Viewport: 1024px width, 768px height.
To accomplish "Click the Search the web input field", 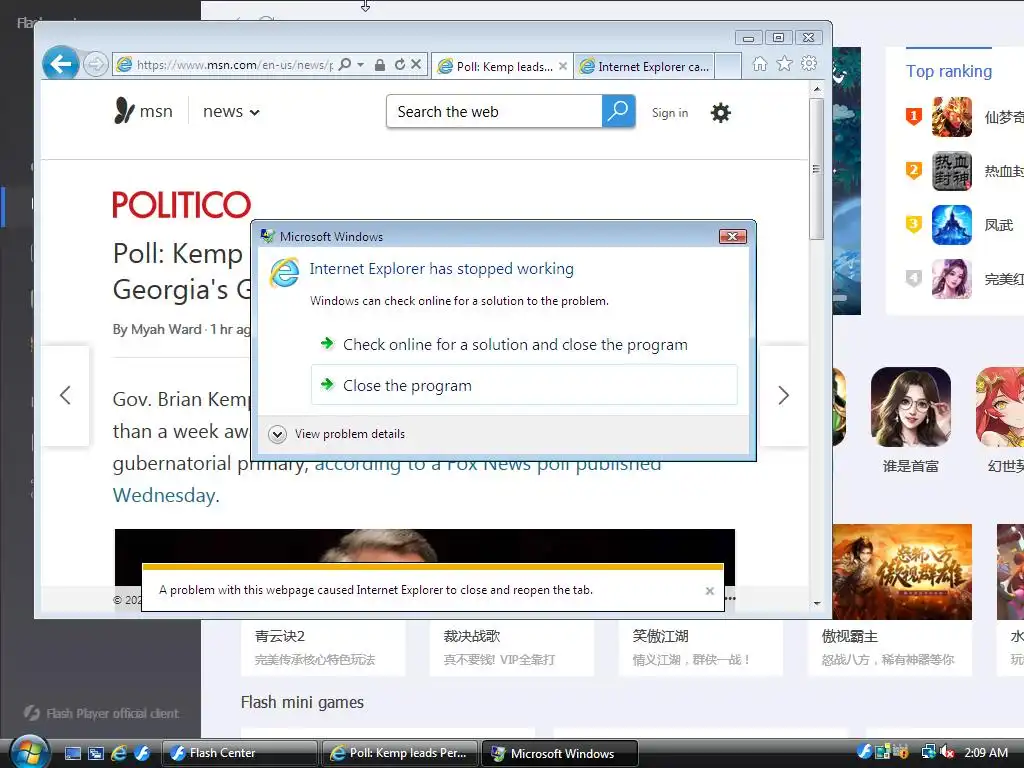I will [x=494, y=112].
